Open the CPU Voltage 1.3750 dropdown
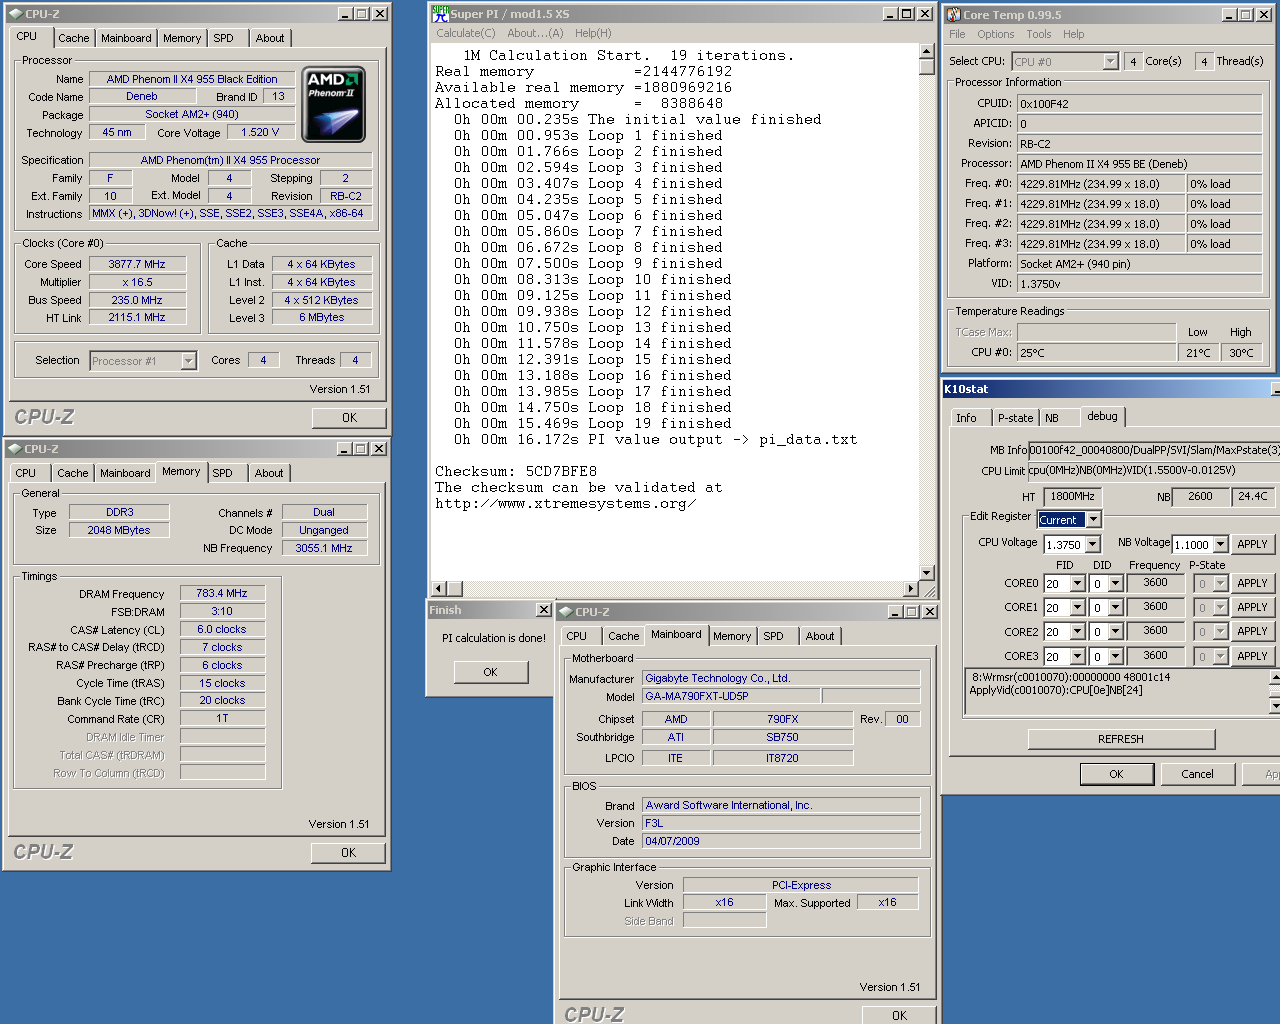 [1093, 545]
